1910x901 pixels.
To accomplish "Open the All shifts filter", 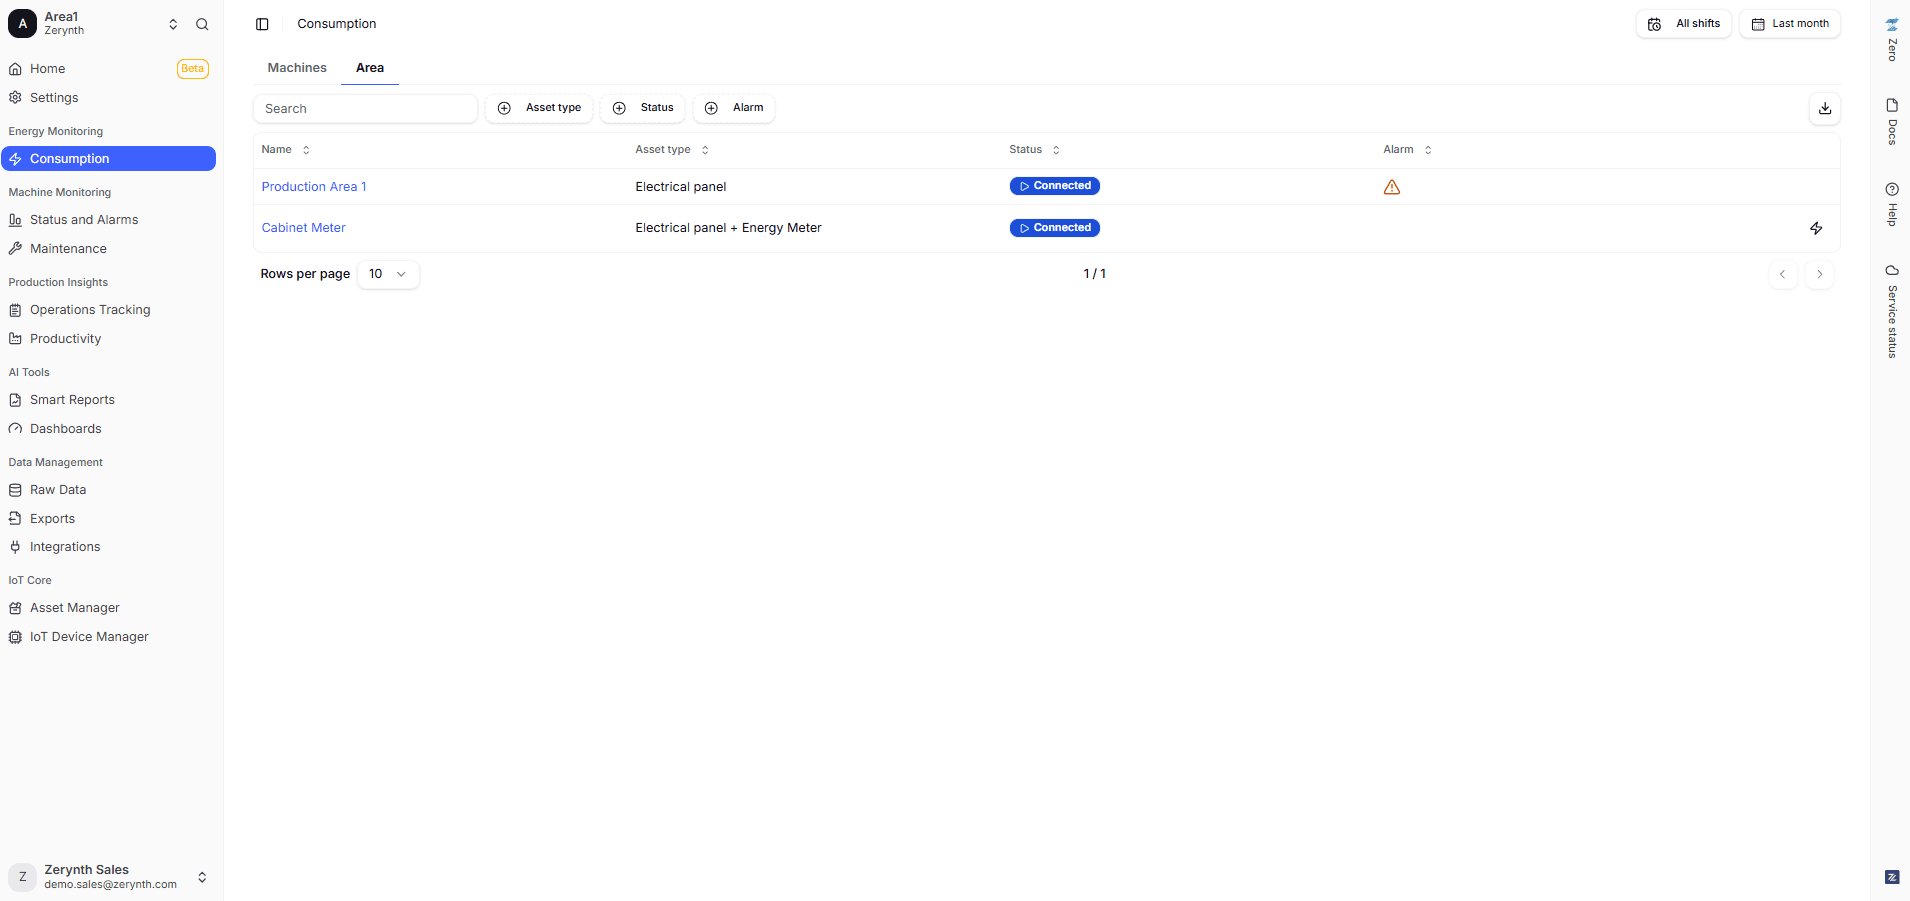I will 1683,24.
